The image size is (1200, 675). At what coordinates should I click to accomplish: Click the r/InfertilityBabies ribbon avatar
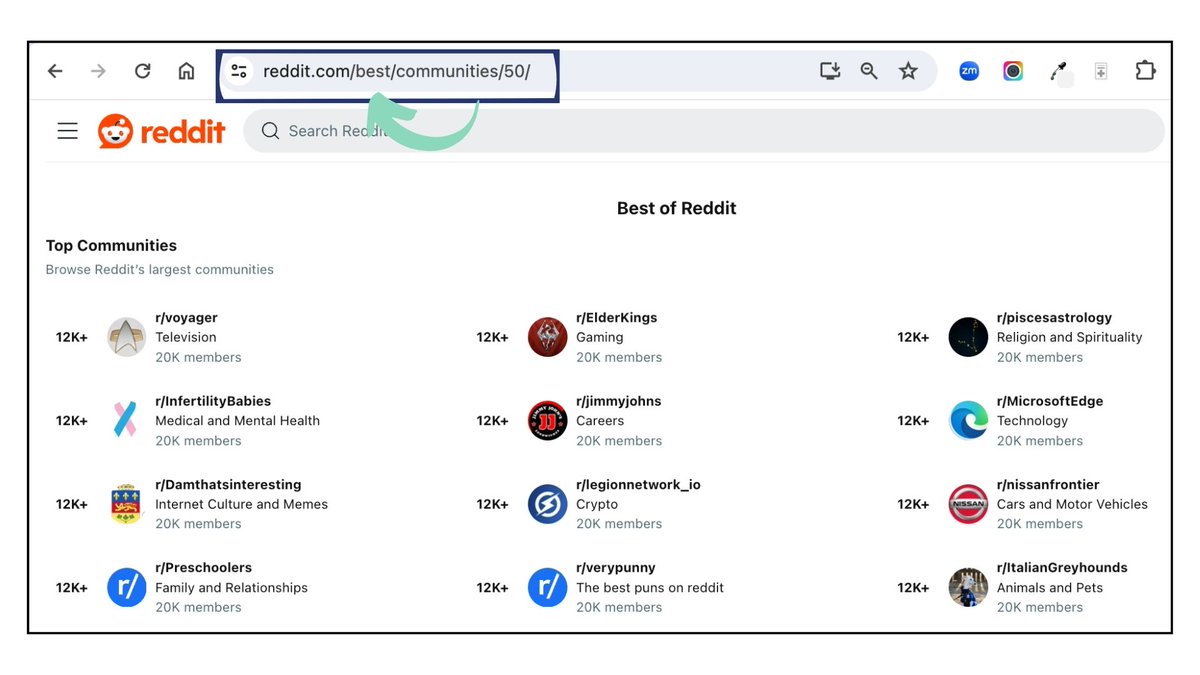(x=127, y=421)
